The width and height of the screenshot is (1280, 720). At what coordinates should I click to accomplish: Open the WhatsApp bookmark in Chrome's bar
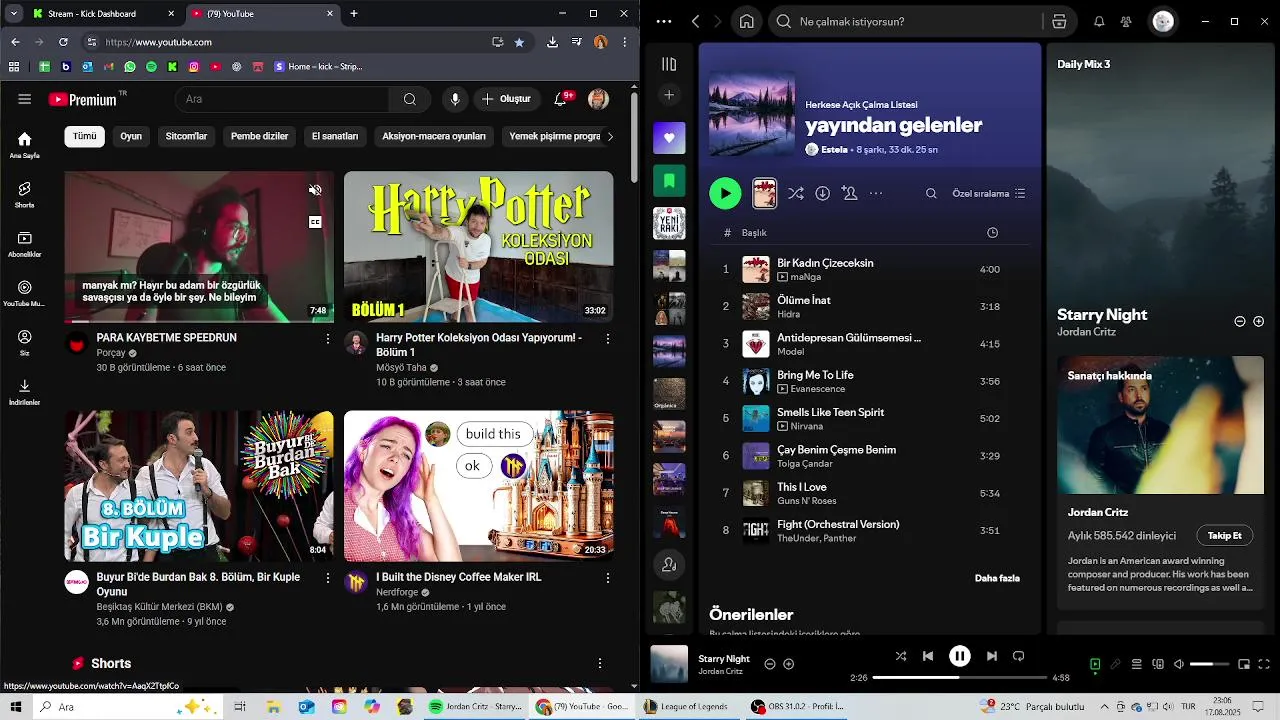130,67
